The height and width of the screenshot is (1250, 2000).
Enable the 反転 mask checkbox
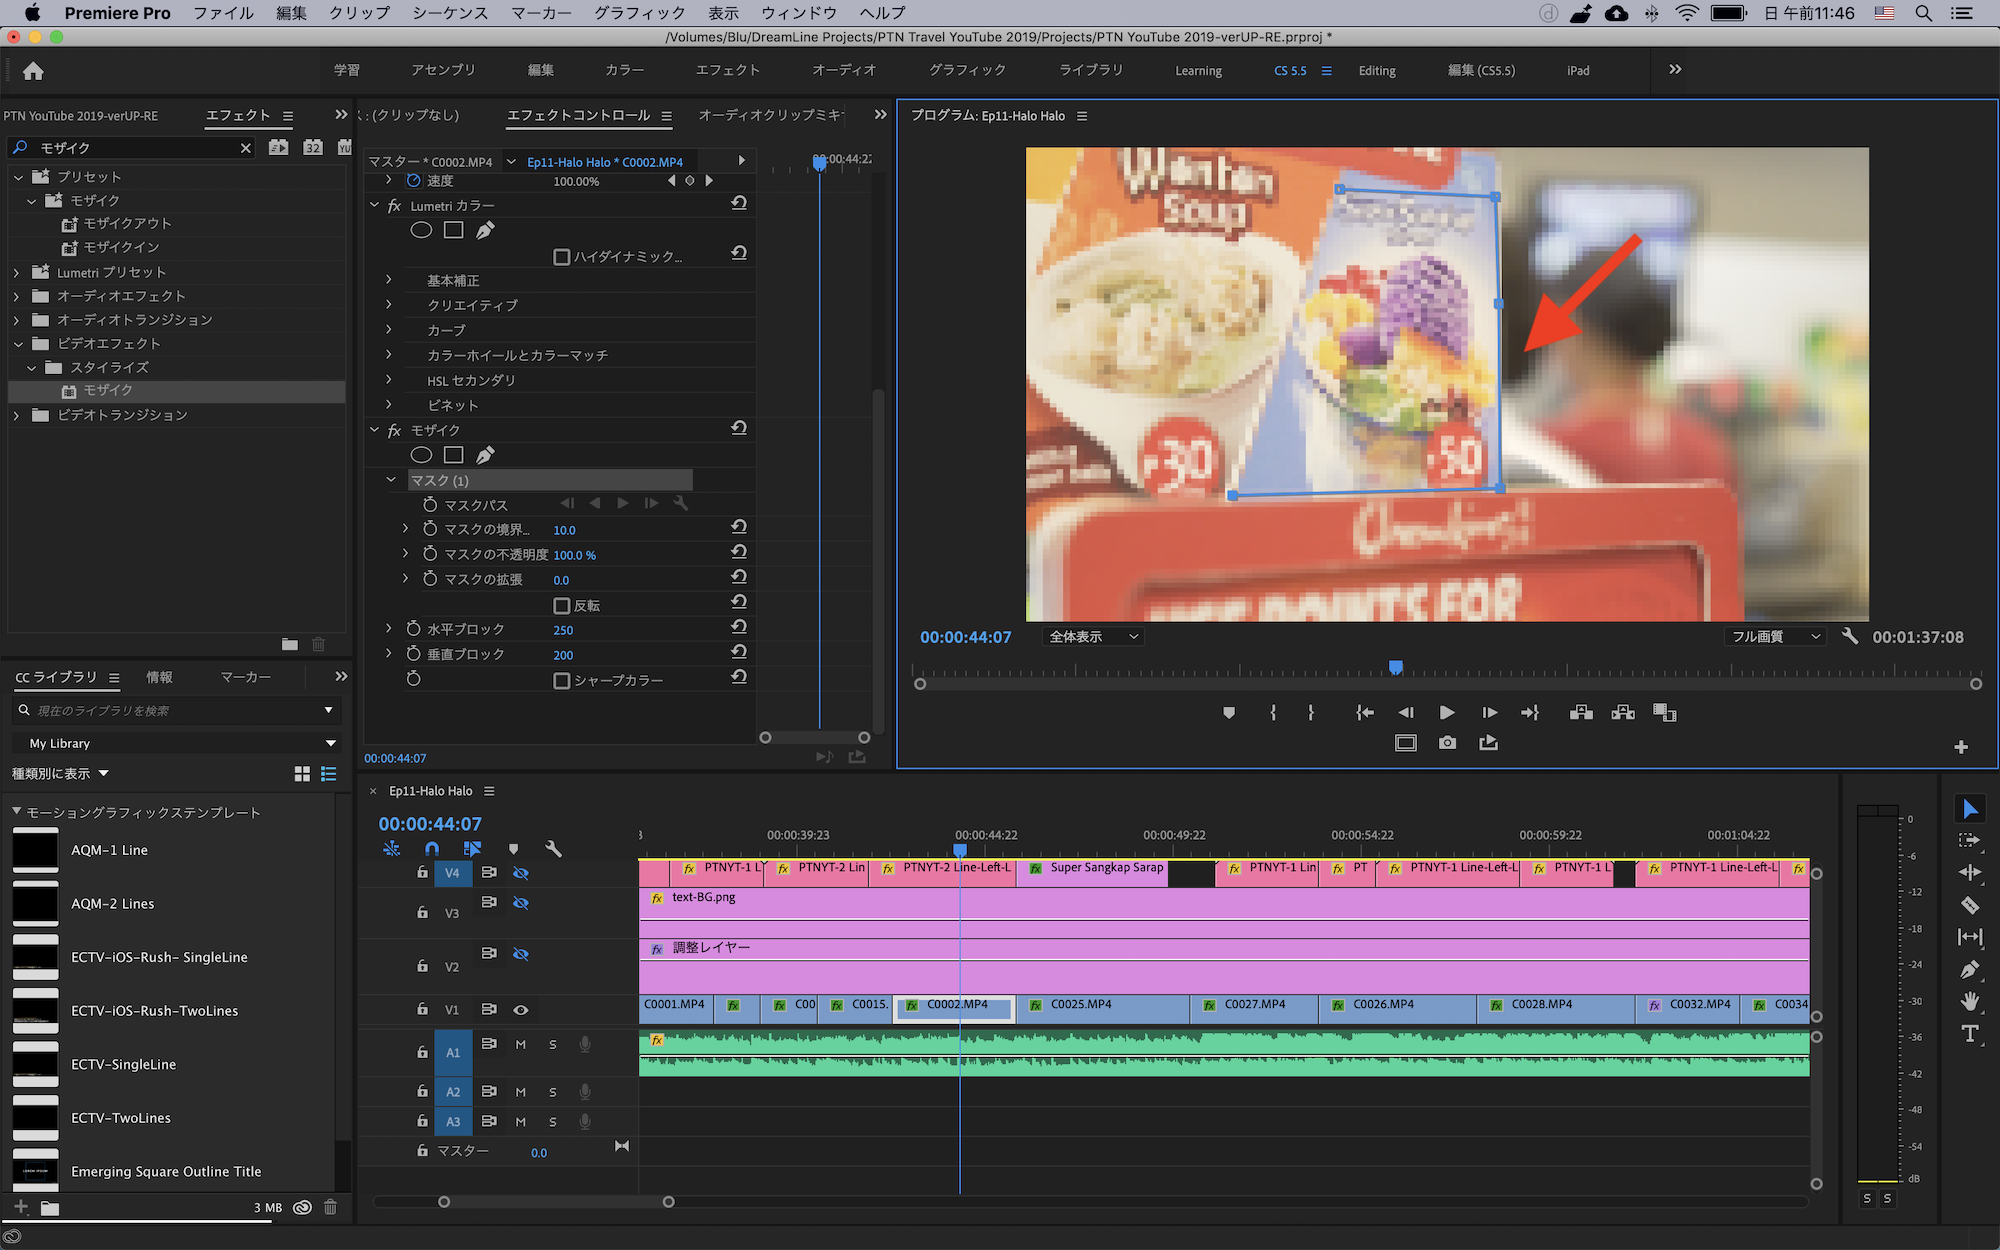click(562, 606)
